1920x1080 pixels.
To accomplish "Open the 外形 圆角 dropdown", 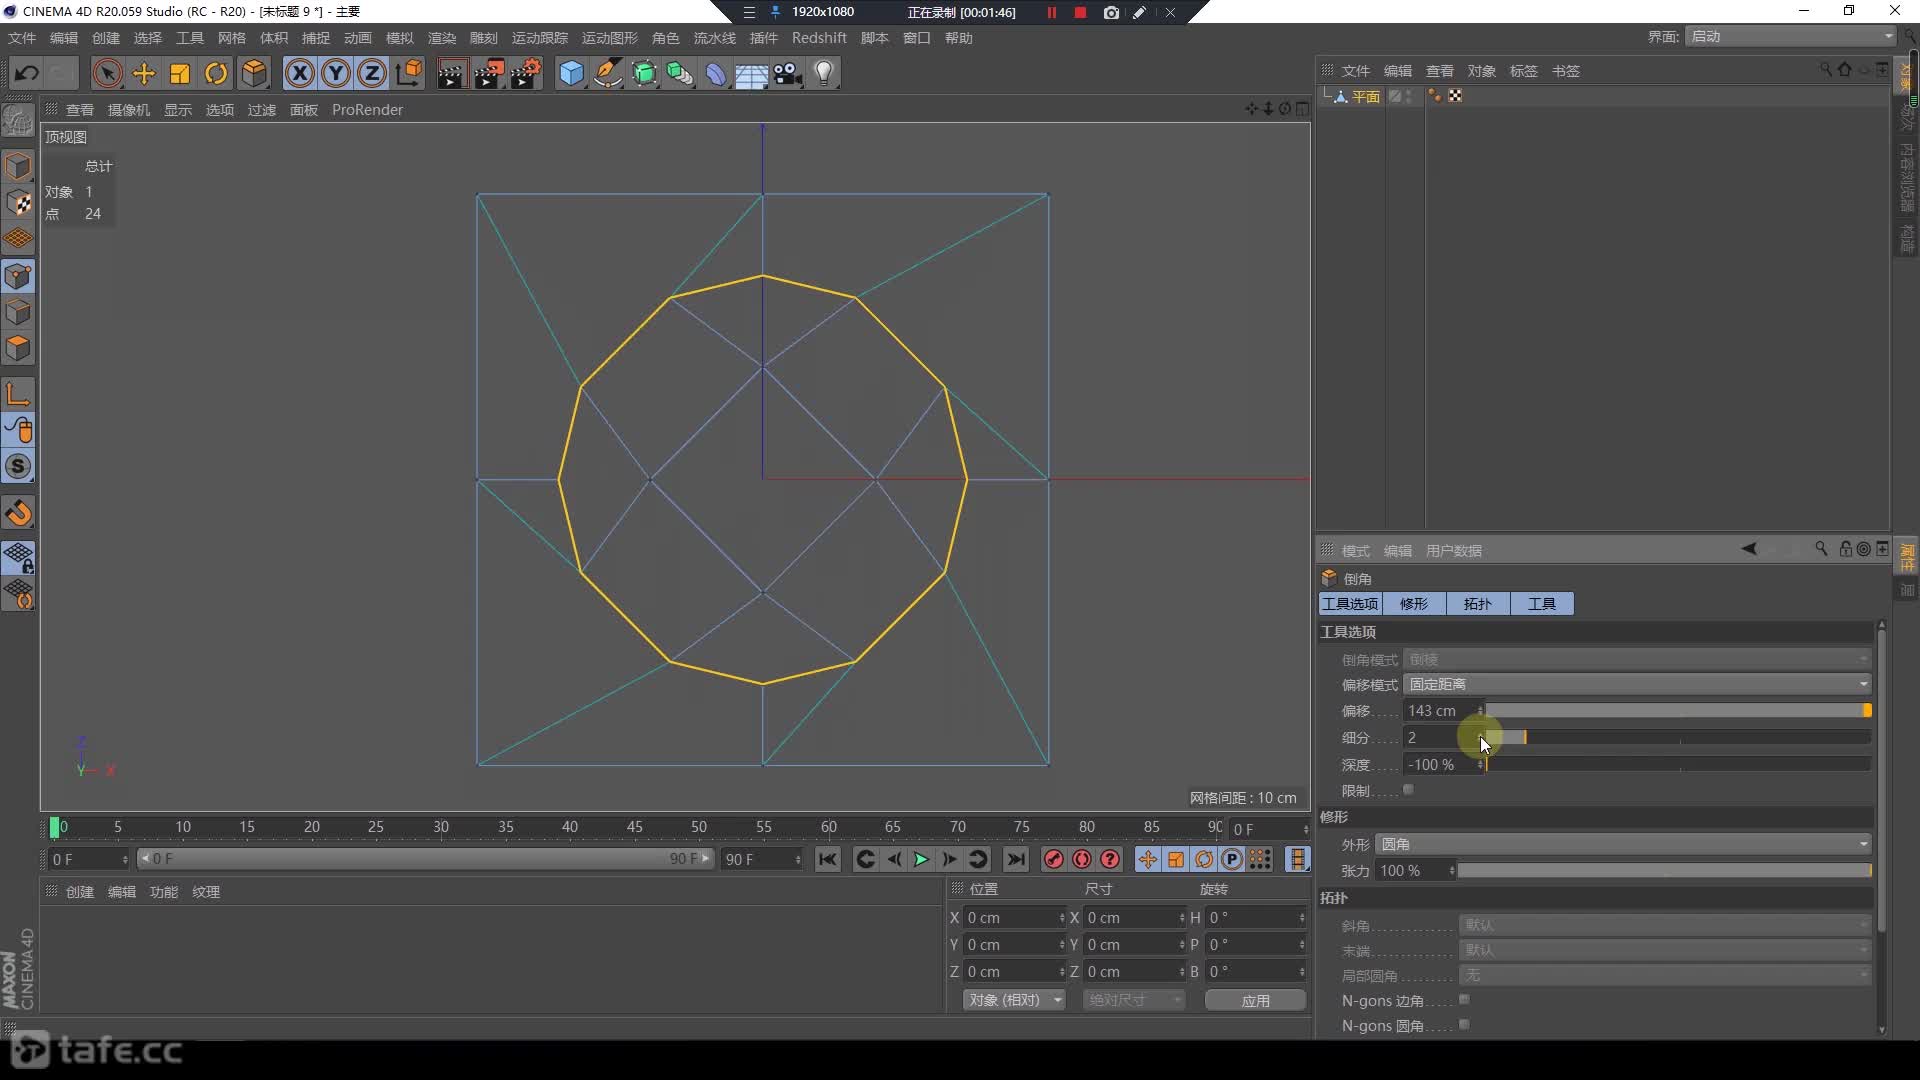I will pyautogui.click(x=1623, y=844).
